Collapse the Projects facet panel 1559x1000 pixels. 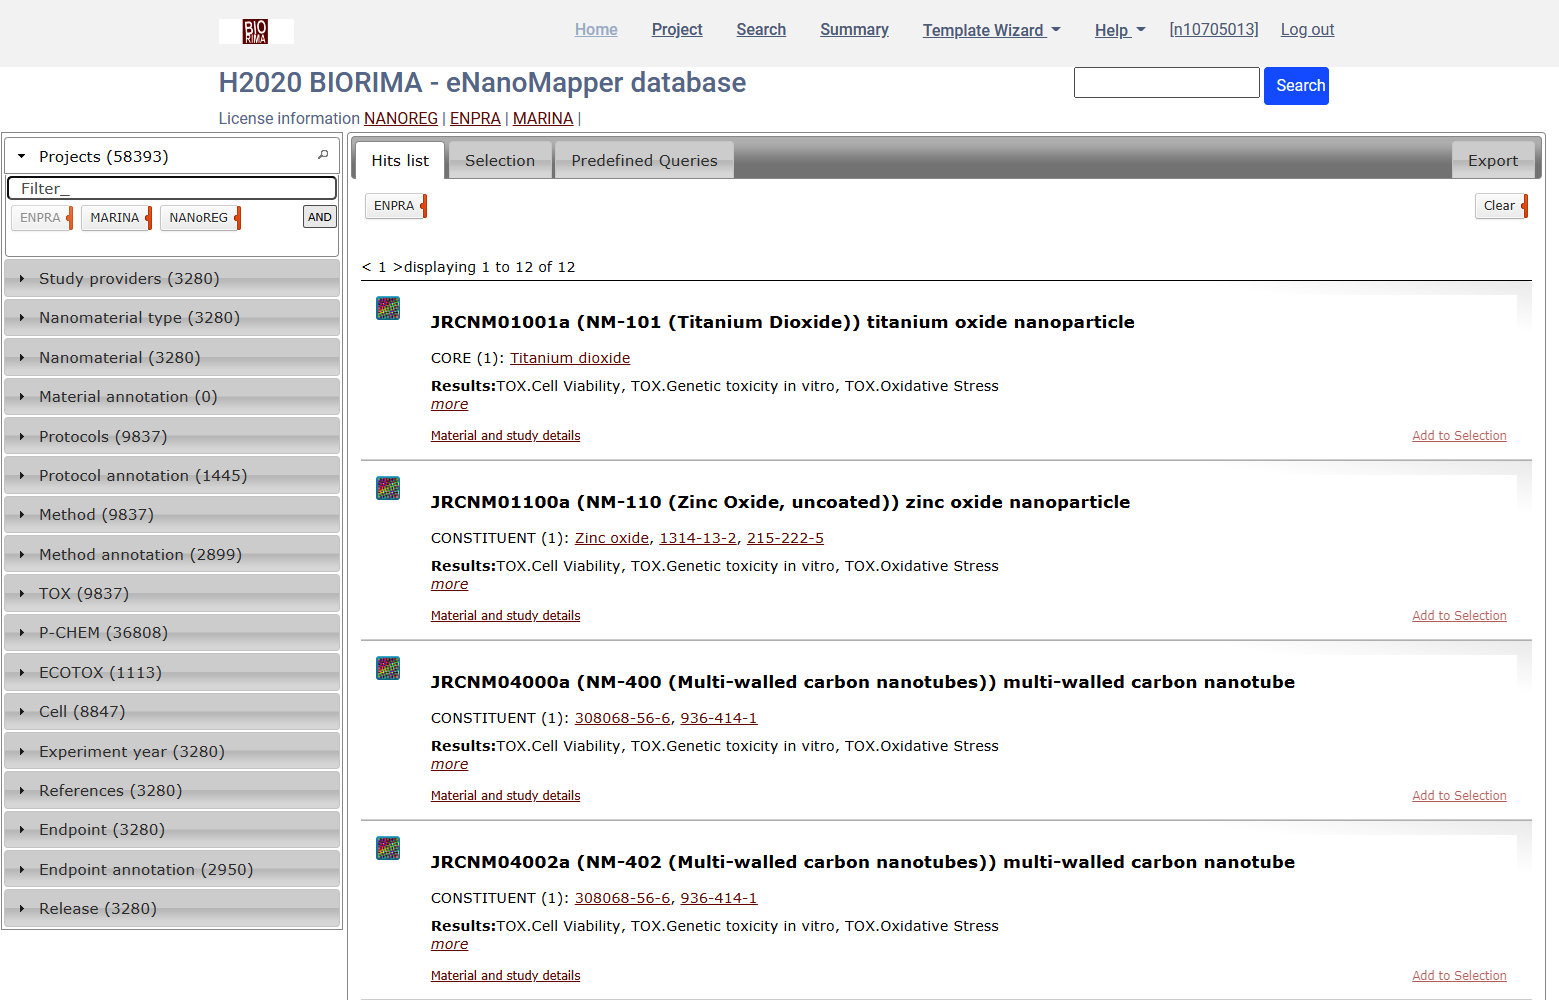click(x=22, y=157)
